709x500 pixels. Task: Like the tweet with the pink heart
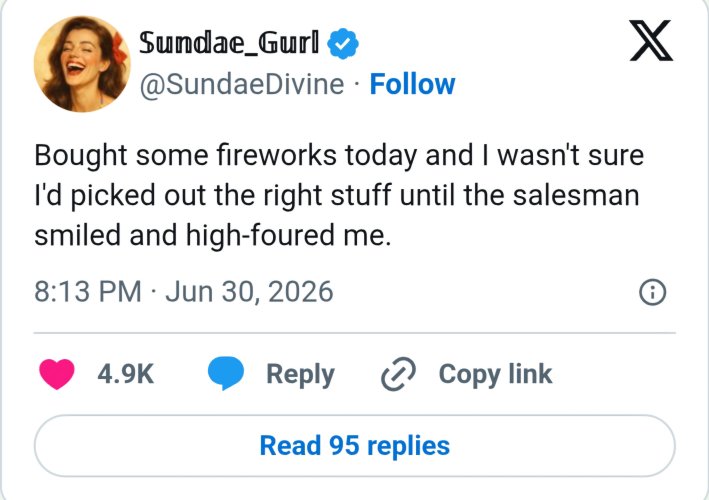(57, 374)
